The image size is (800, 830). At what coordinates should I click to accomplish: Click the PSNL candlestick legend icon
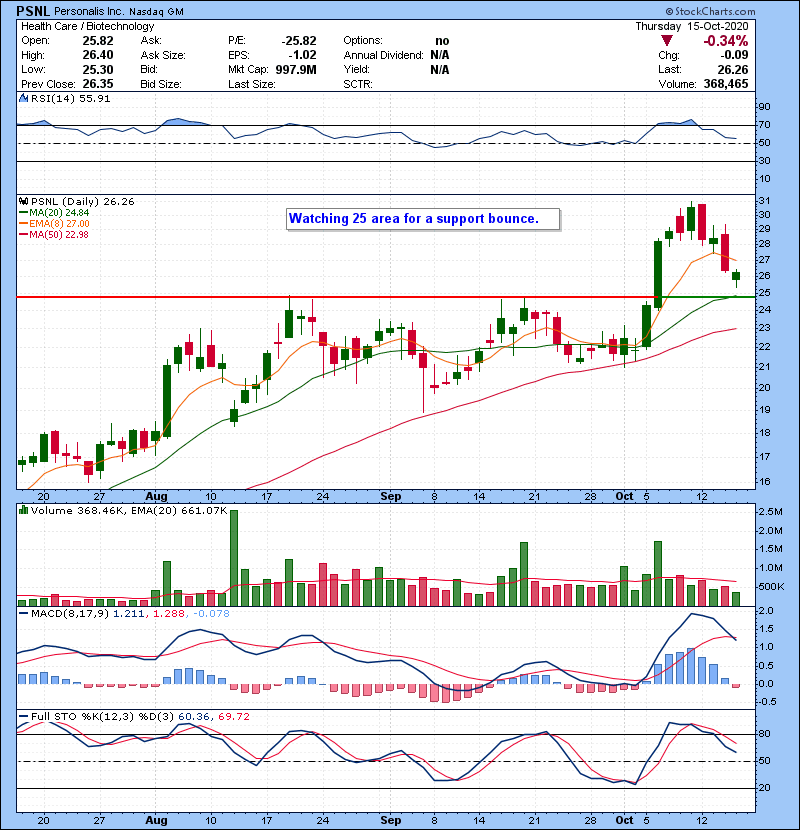[x=23, y=201]
